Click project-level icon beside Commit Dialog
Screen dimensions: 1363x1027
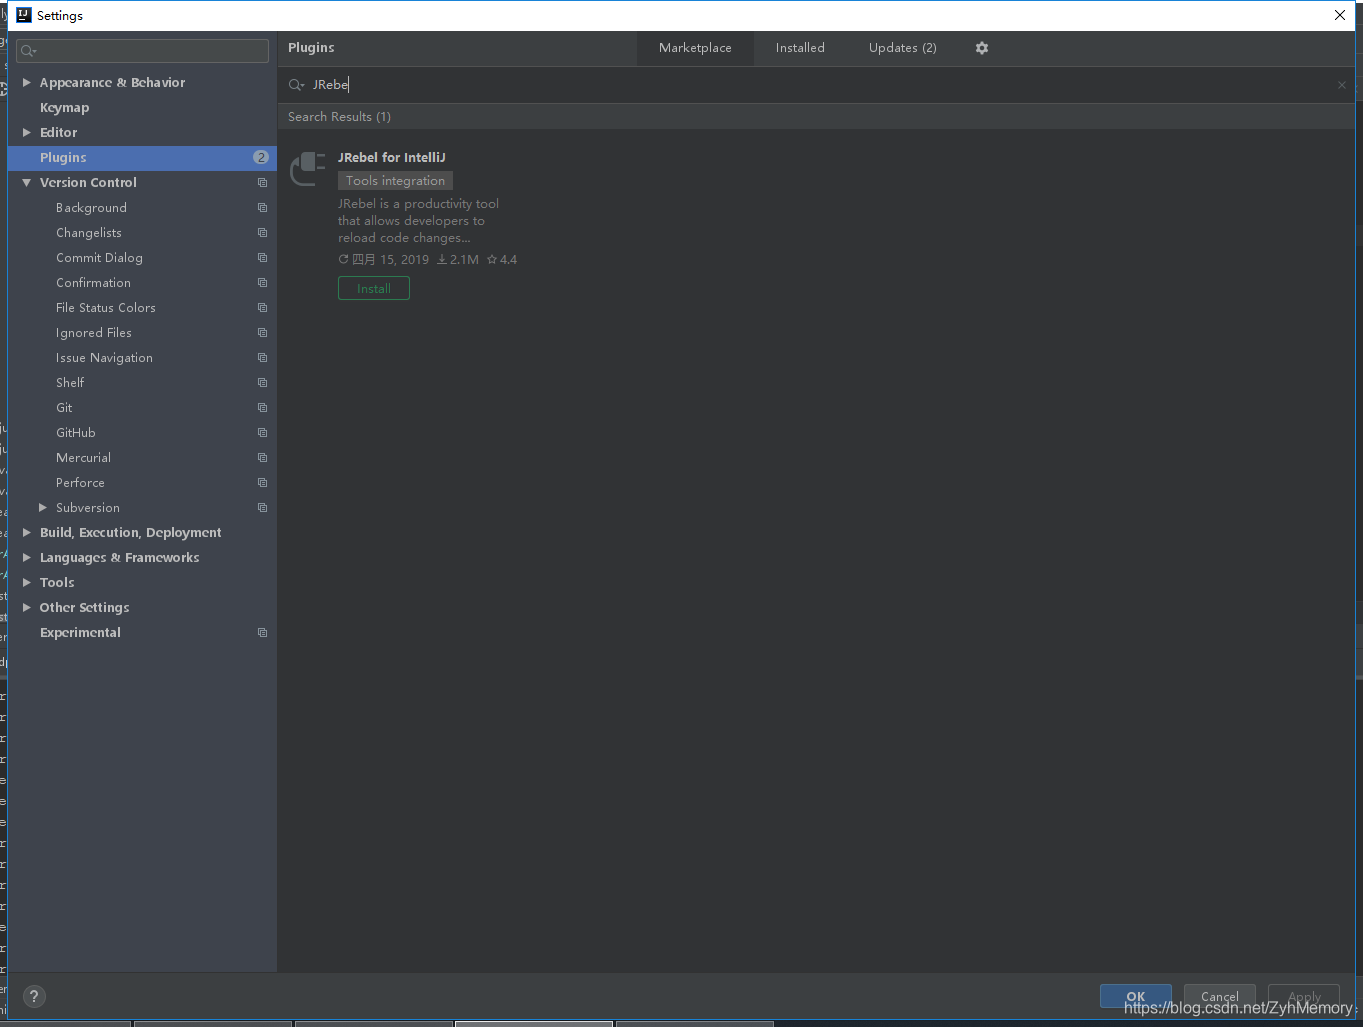[262, 258]
